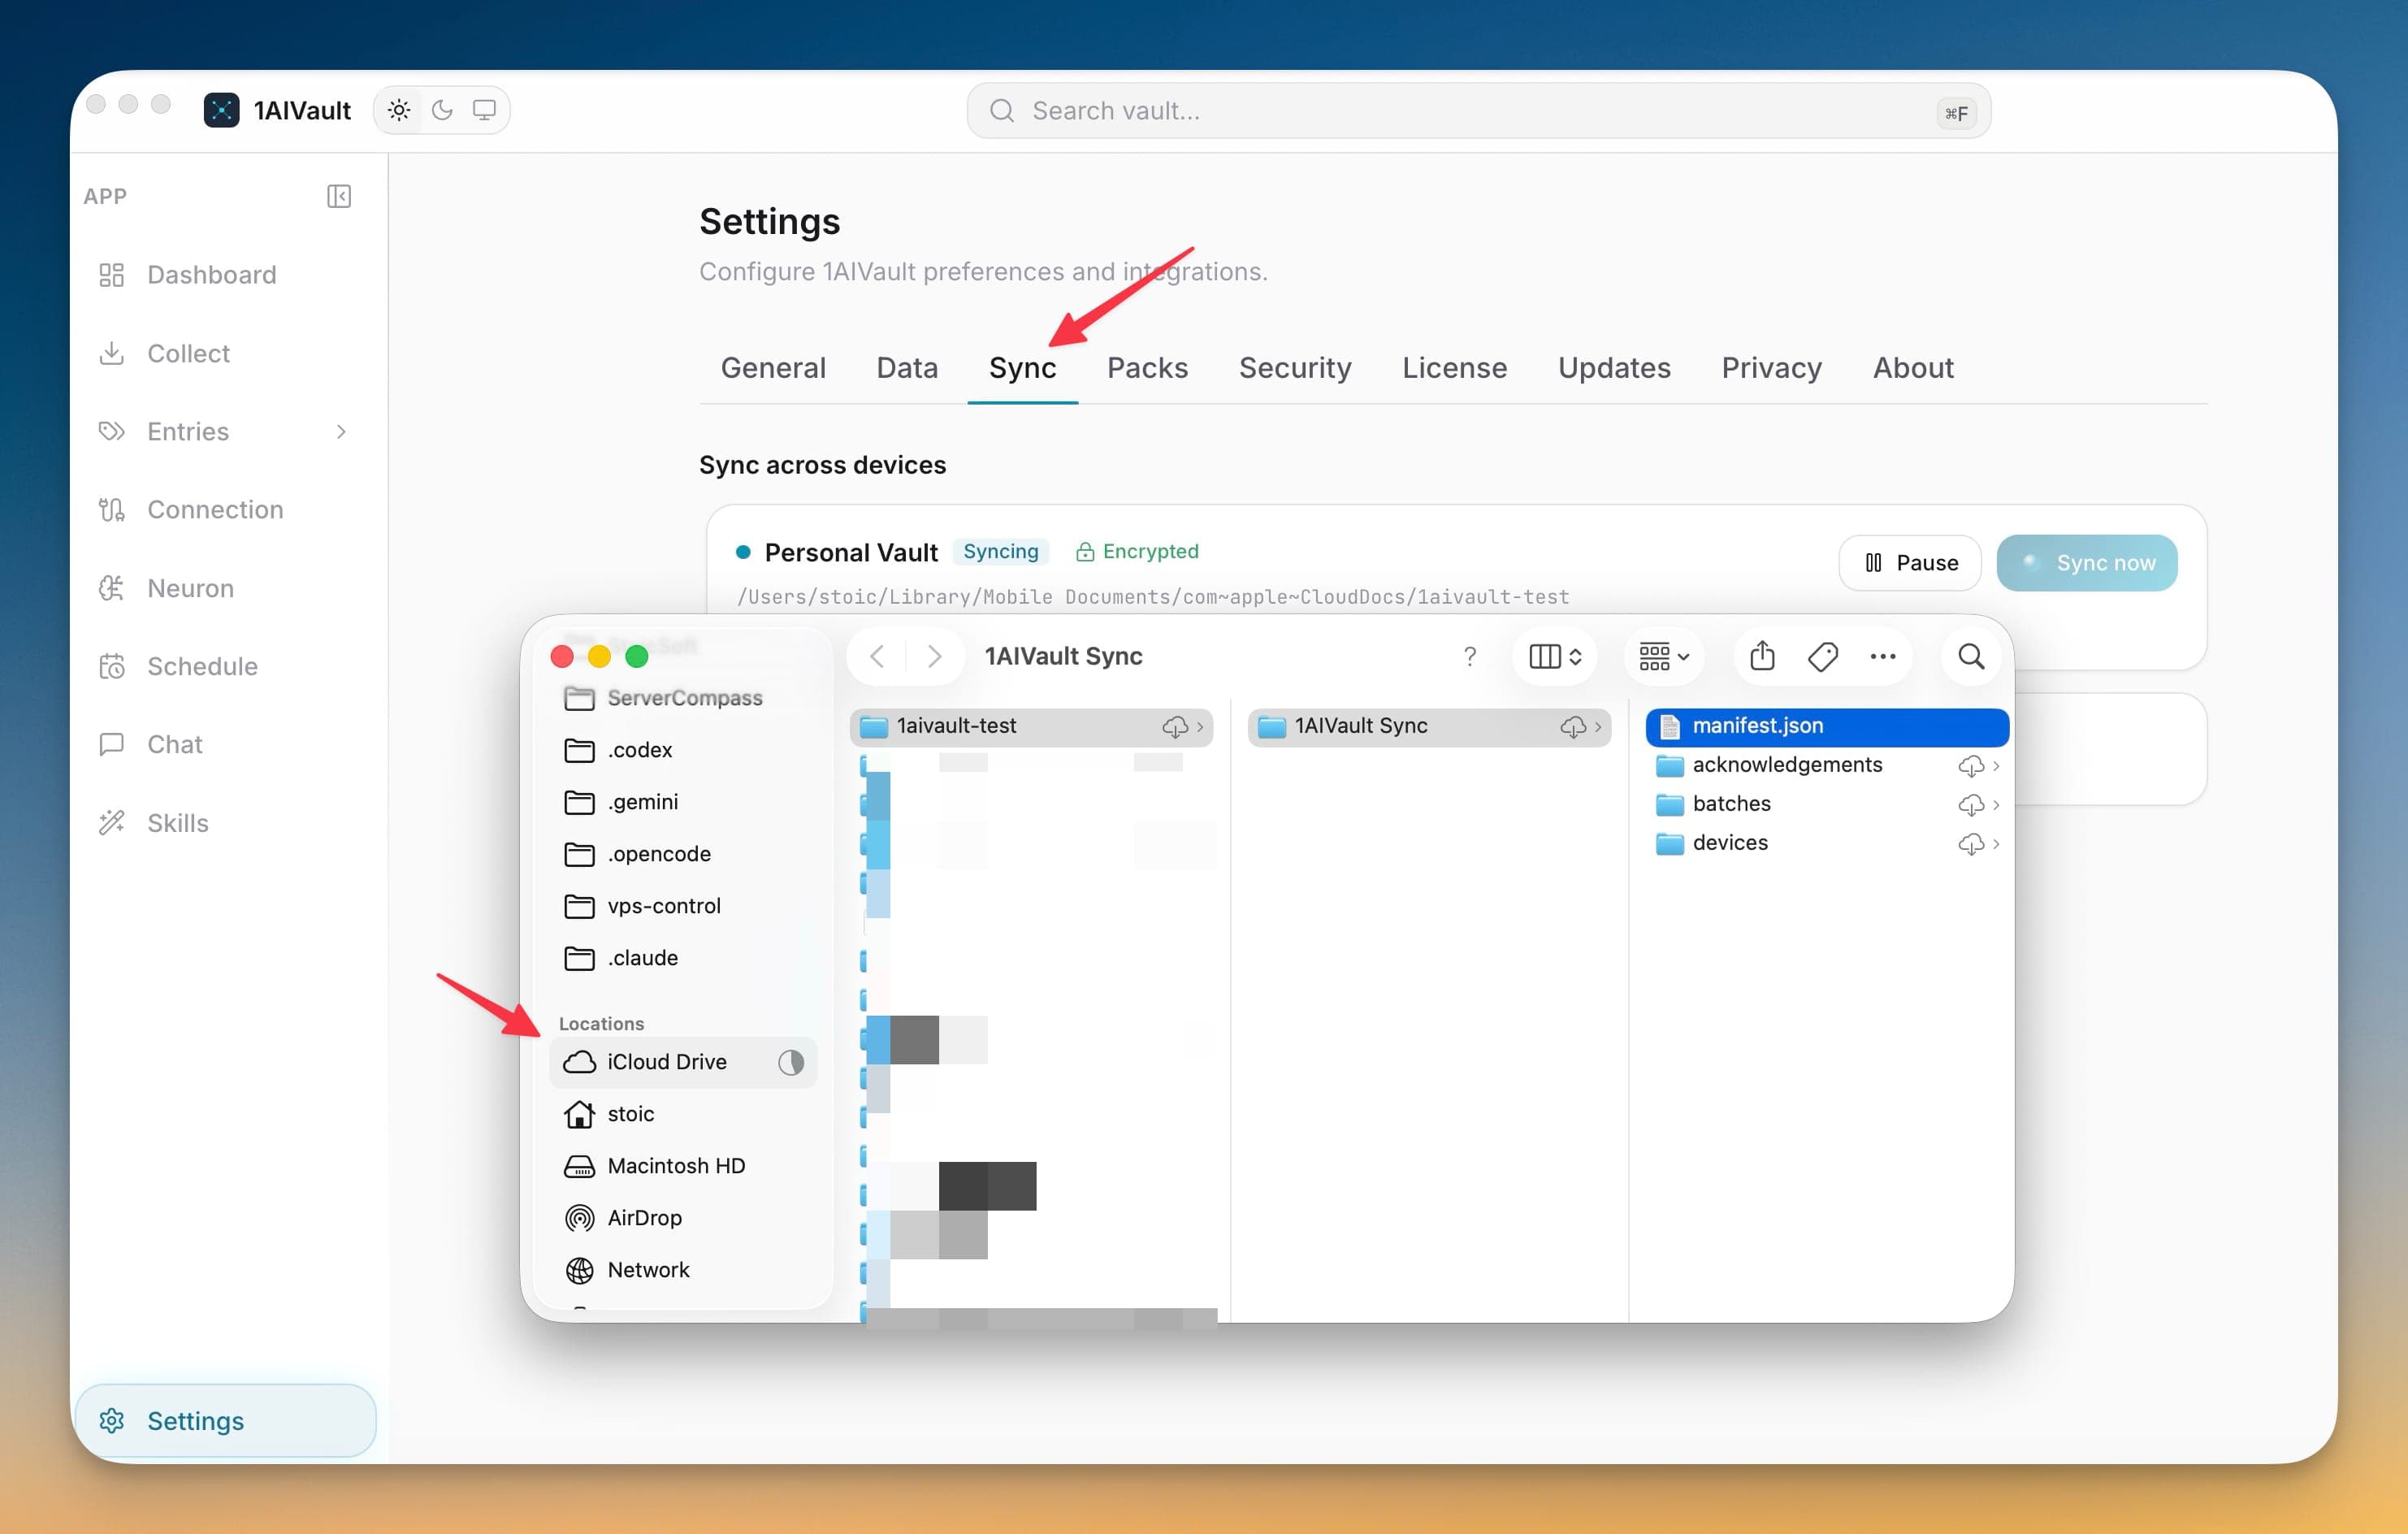Switch to Security settings tab
This screenshot has height=1534, width=2408.
pos(1295,368)
